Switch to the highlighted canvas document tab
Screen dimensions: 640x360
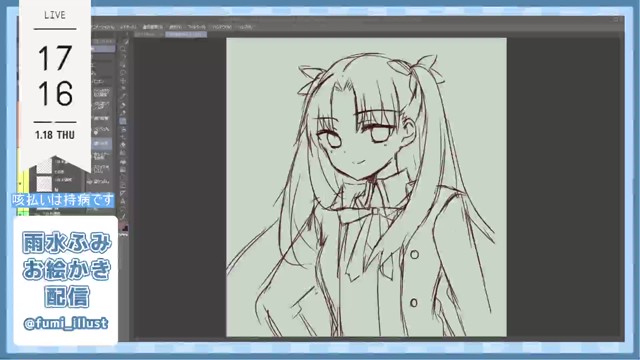click(x=186, y=35)
